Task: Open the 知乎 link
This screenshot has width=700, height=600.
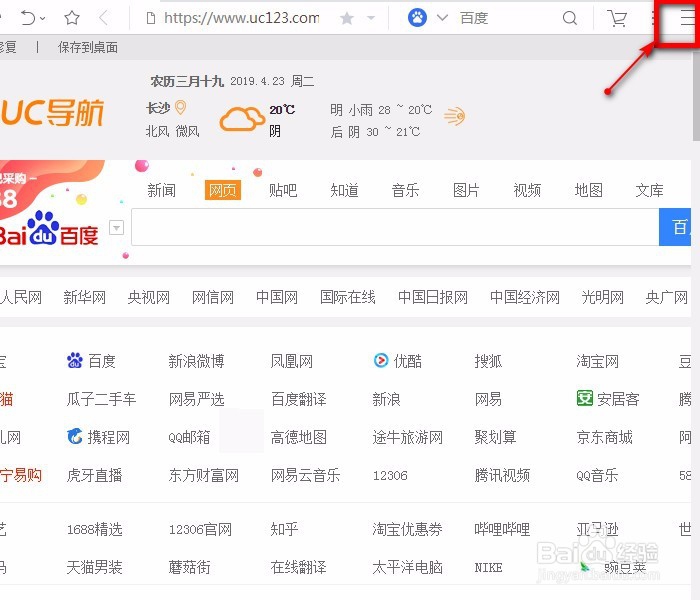Action: (284, 530)
